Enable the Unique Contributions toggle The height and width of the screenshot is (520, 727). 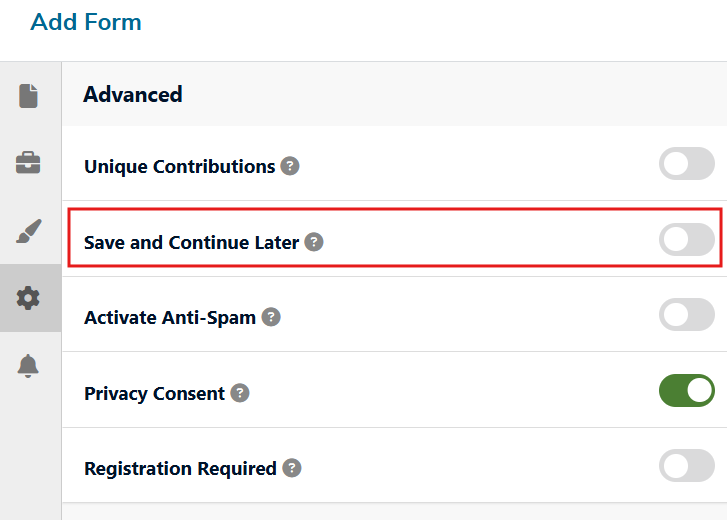pos(686,164)
